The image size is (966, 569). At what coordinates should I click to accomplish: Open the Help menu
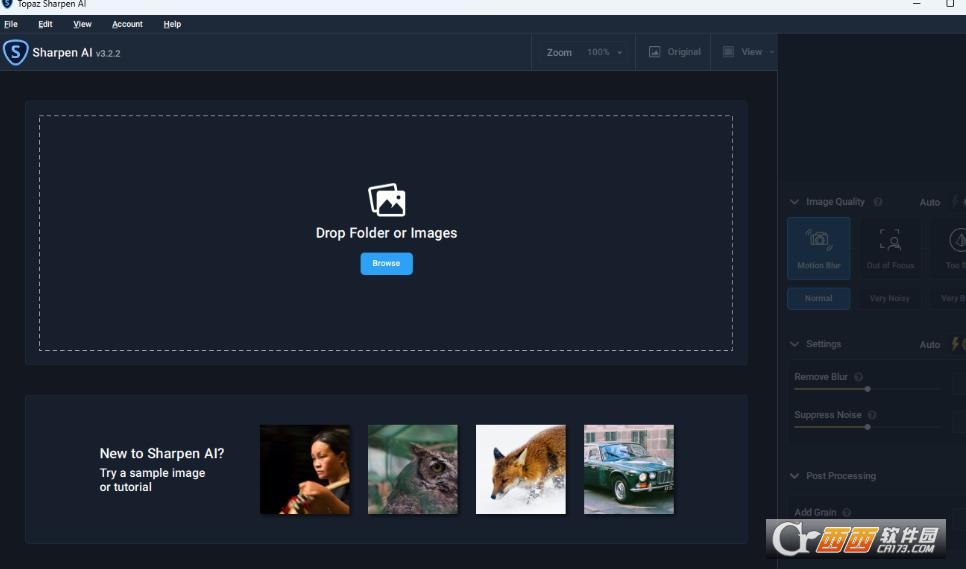[172, 24]
